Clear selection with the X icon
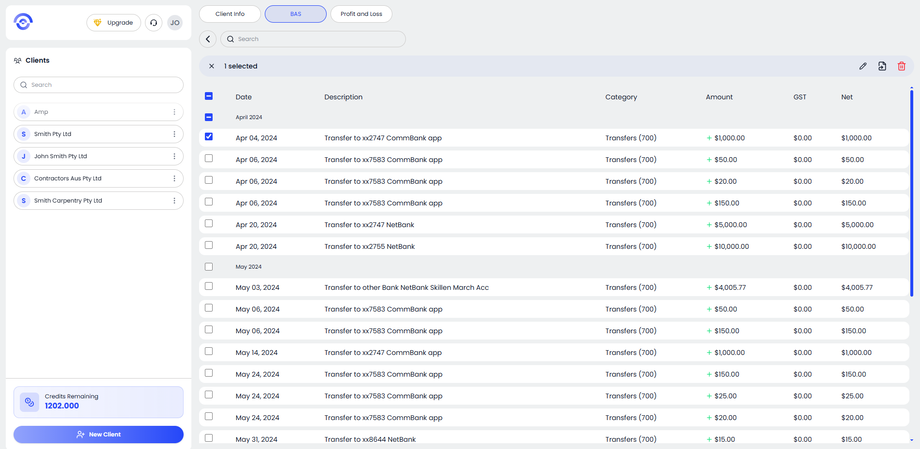The width and height of the screenshot is (920, 449). click(x=212, y=66)
